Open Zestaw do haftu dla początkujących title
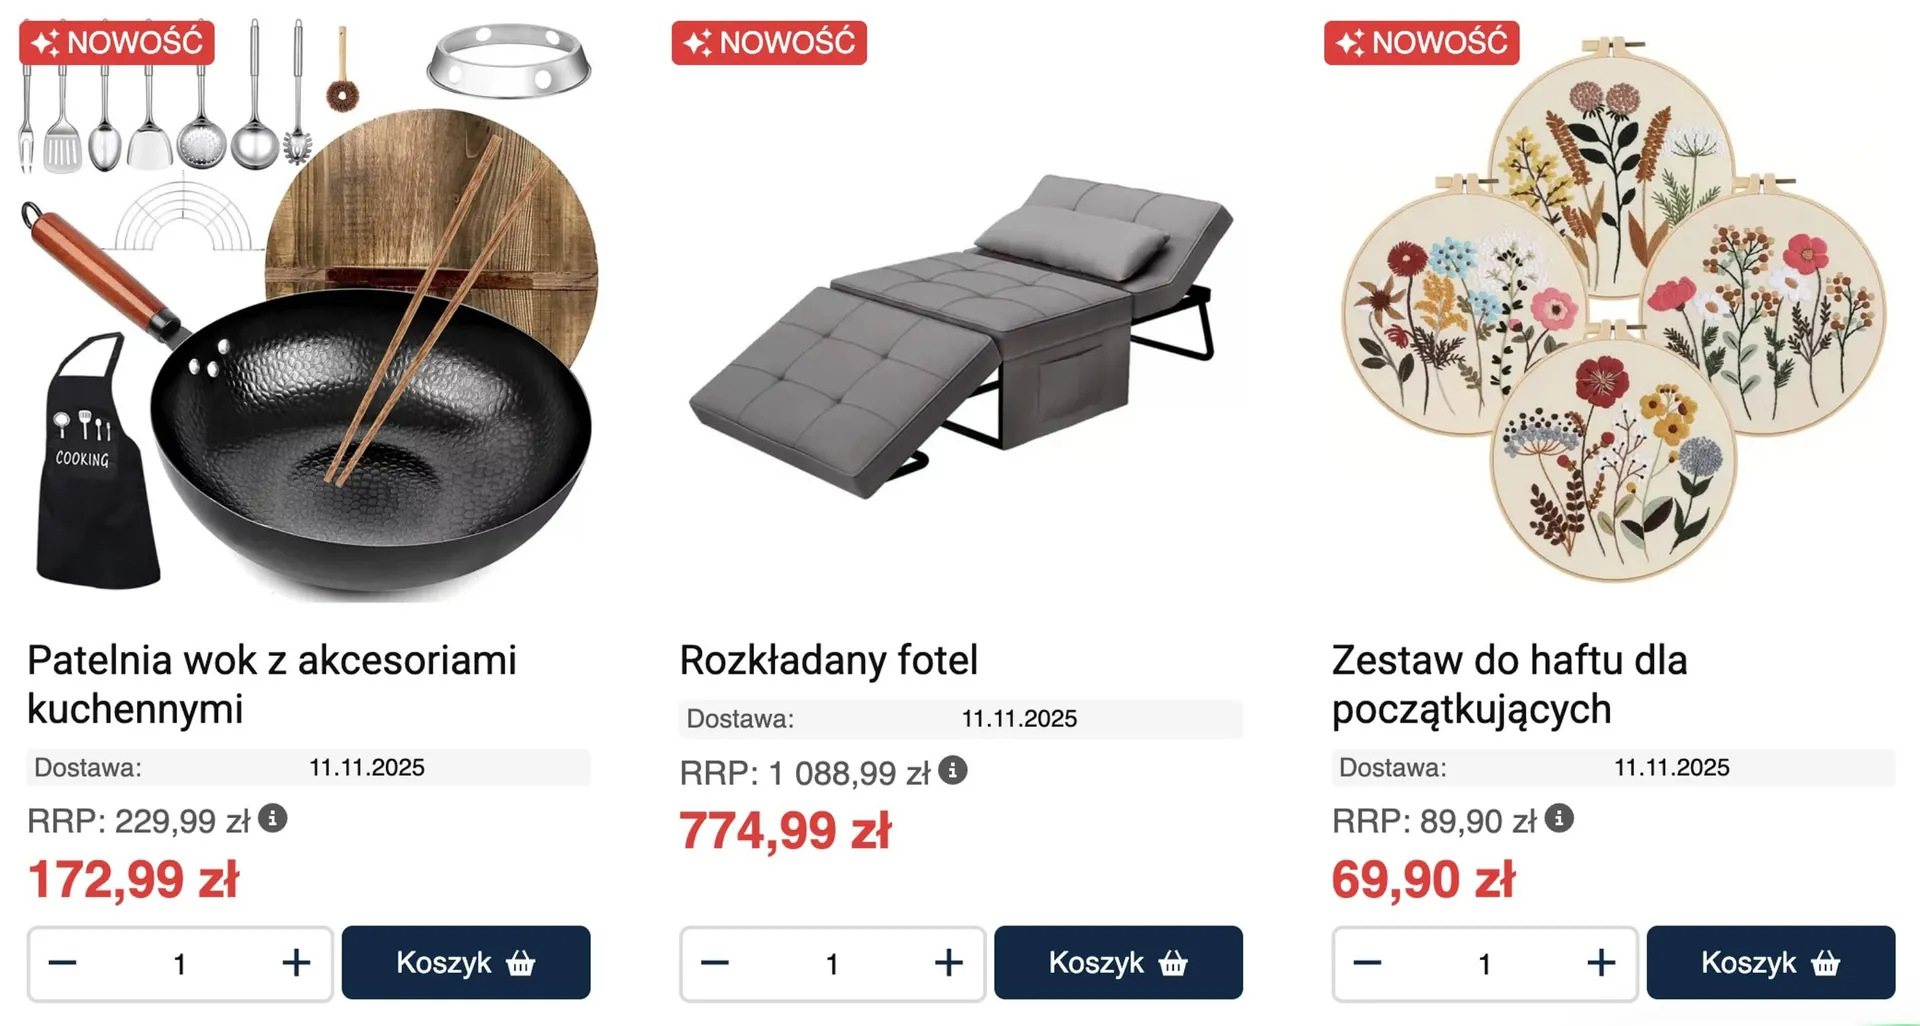 click(1509, 684)
